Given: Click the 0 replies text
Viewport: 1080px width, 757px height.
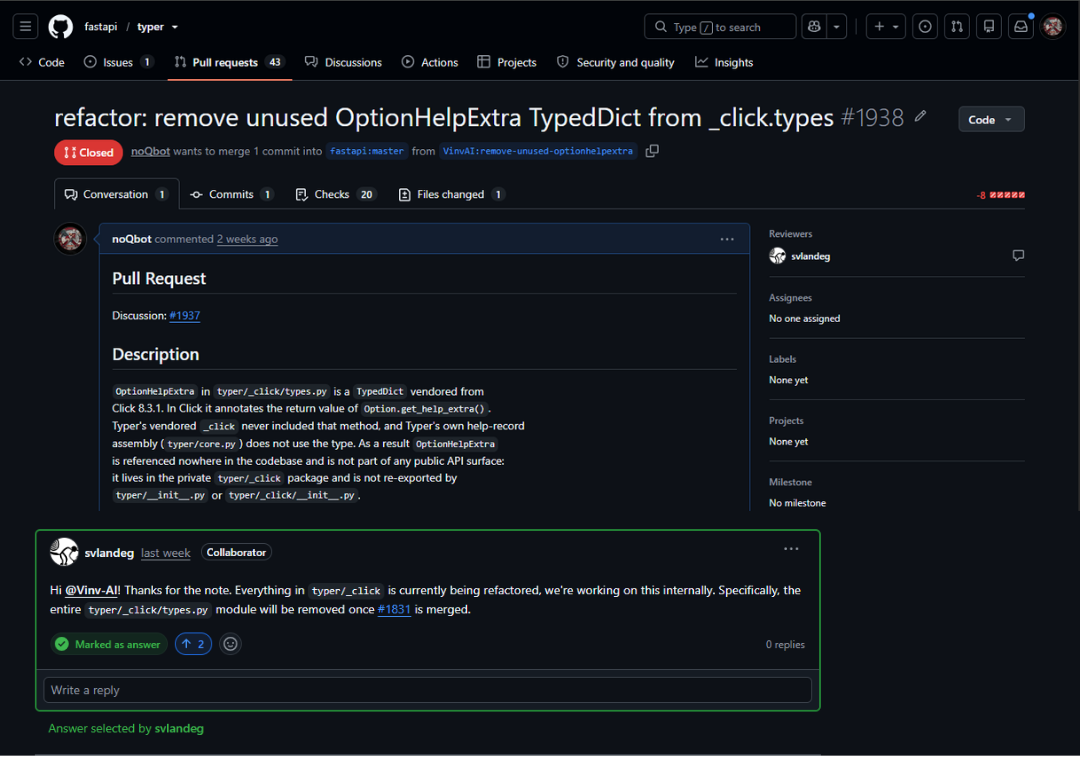Looking at the screenshot, I should click(785, 645).
